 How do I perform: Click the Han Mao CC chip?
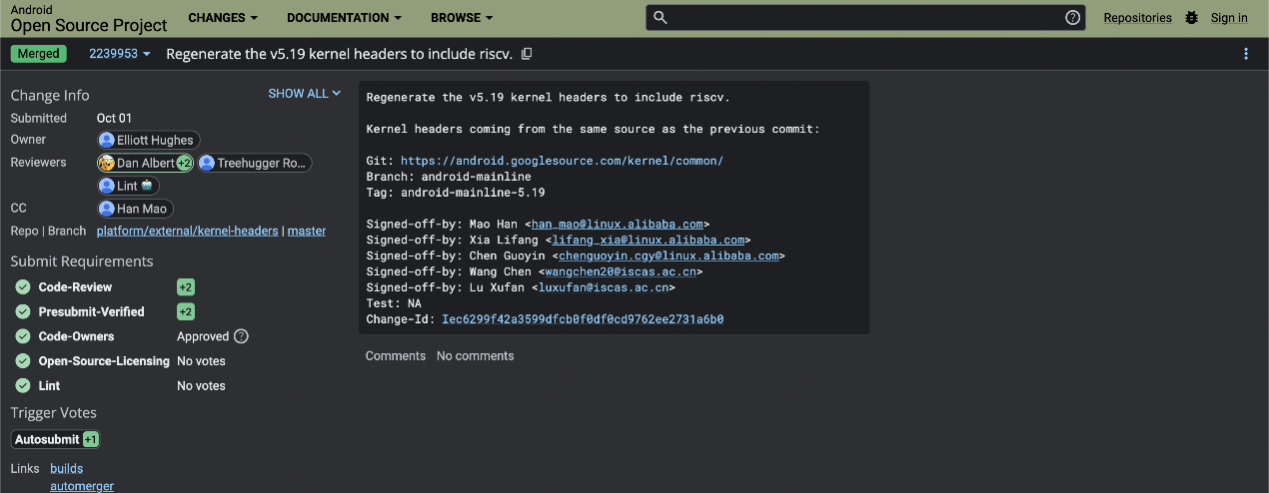tap(135, 208)
